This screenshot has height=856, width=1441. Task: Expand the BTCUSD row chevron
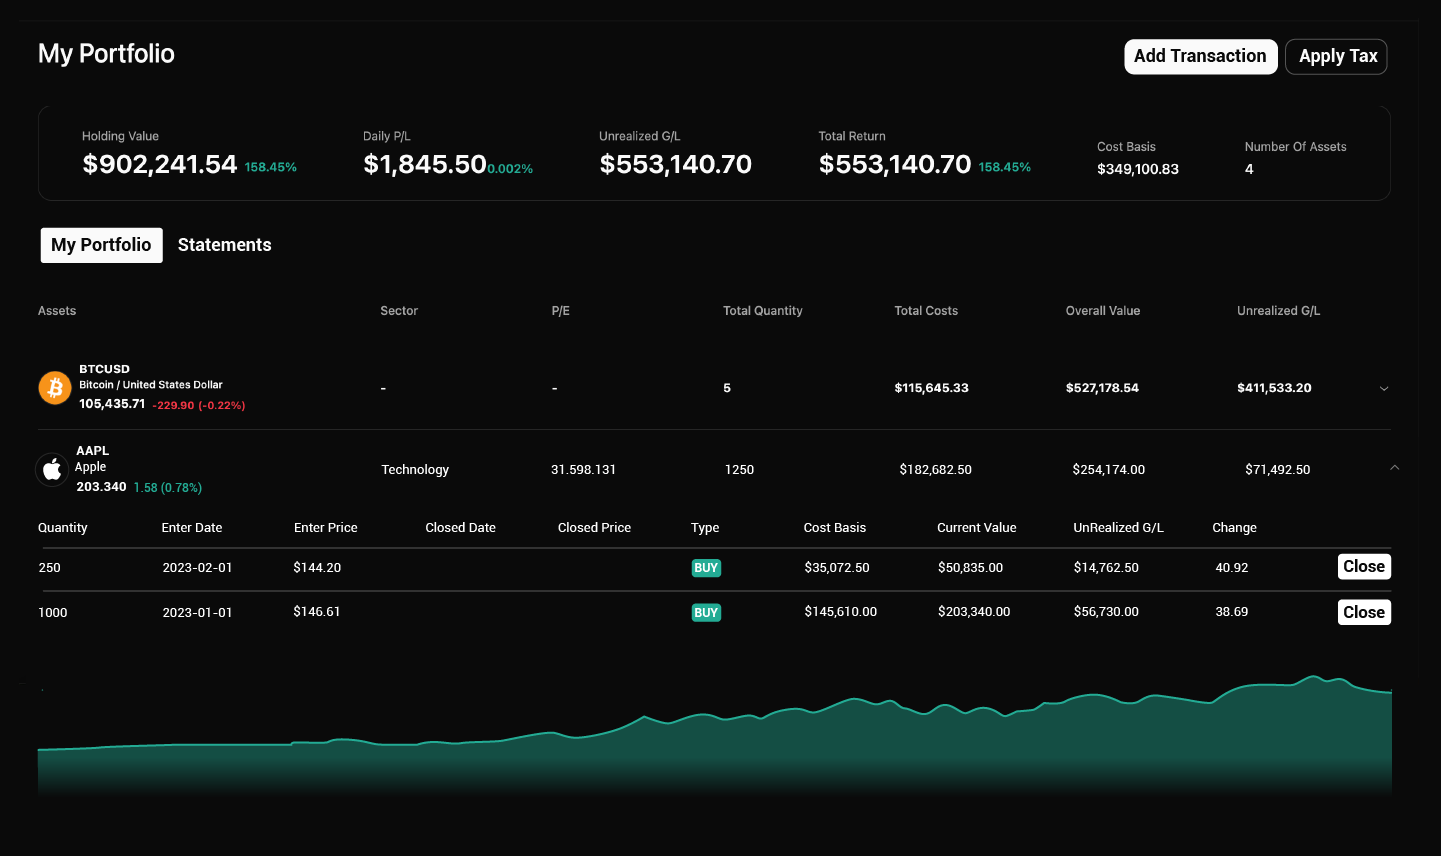[1384, 388]
